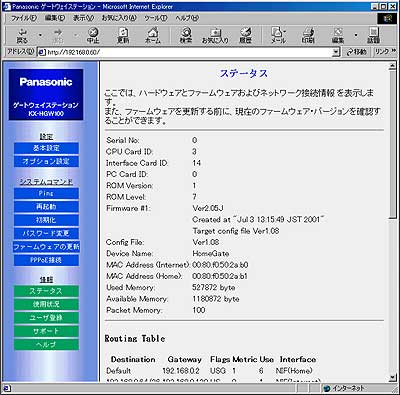The width and height of the screenshot is (400, 395).
Task: Open 基本設定 in the sidebar
Action: coord(46,148)
